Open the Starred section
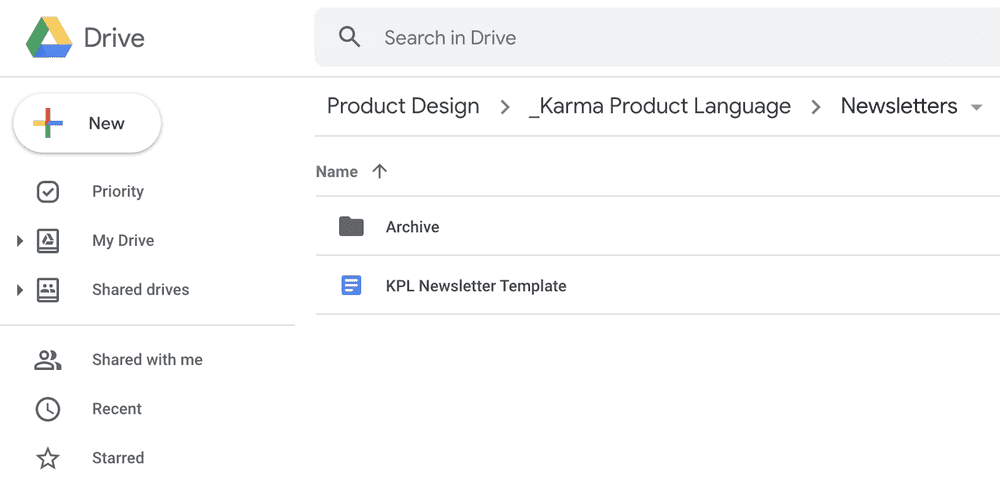 coord(118,458)
